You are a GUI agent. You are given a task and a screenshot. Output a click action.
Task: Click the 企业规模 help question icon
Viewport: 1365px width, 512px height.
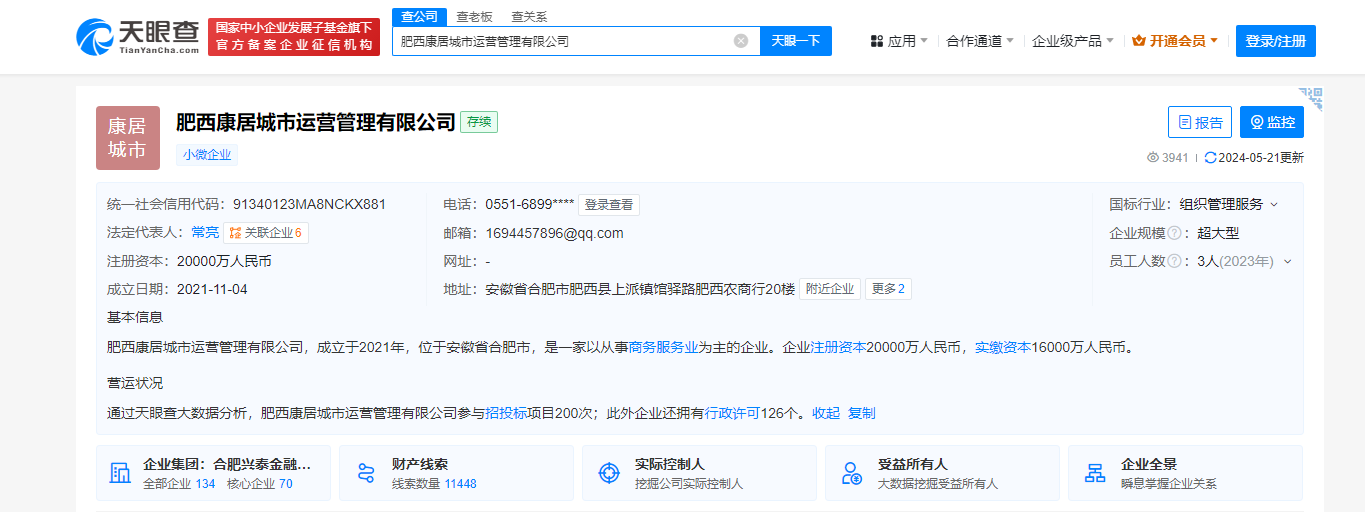[1174, 233]
